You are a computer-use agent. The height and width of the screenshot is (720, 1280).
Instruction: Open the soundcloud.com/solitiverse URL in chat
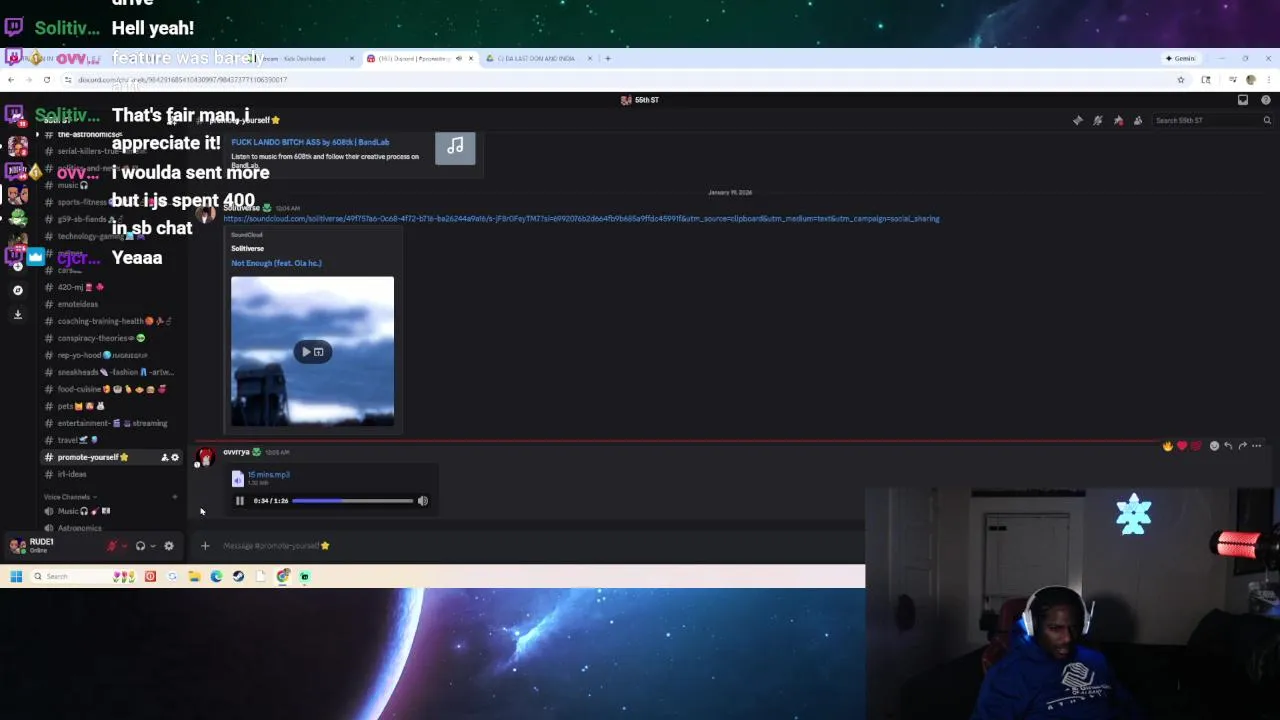pyautogui.click(x=581, y=218)
